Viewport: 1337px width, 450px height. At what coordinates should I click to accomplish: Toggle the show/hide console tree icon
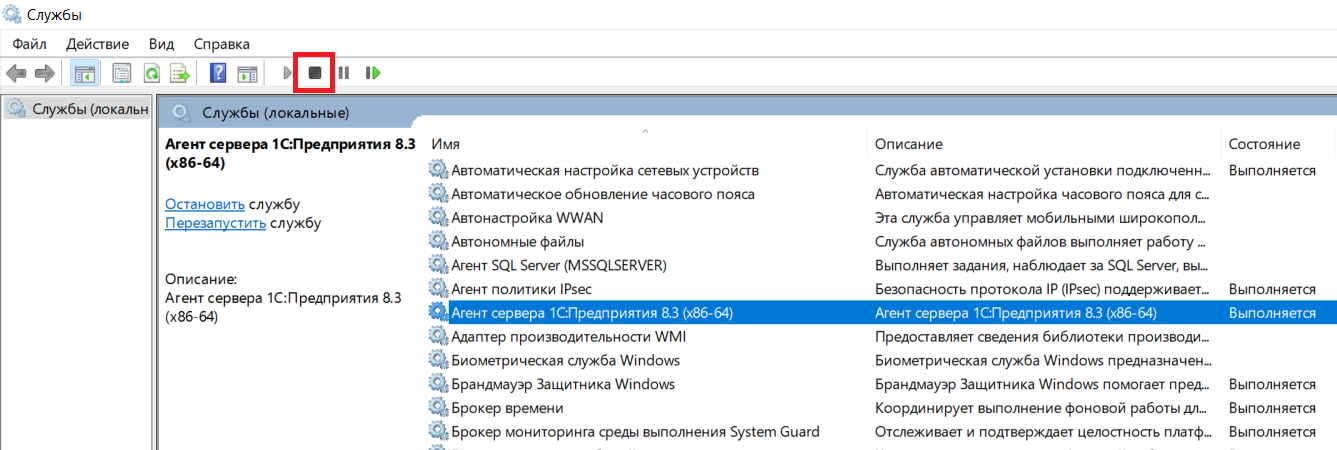click(85, 73)
